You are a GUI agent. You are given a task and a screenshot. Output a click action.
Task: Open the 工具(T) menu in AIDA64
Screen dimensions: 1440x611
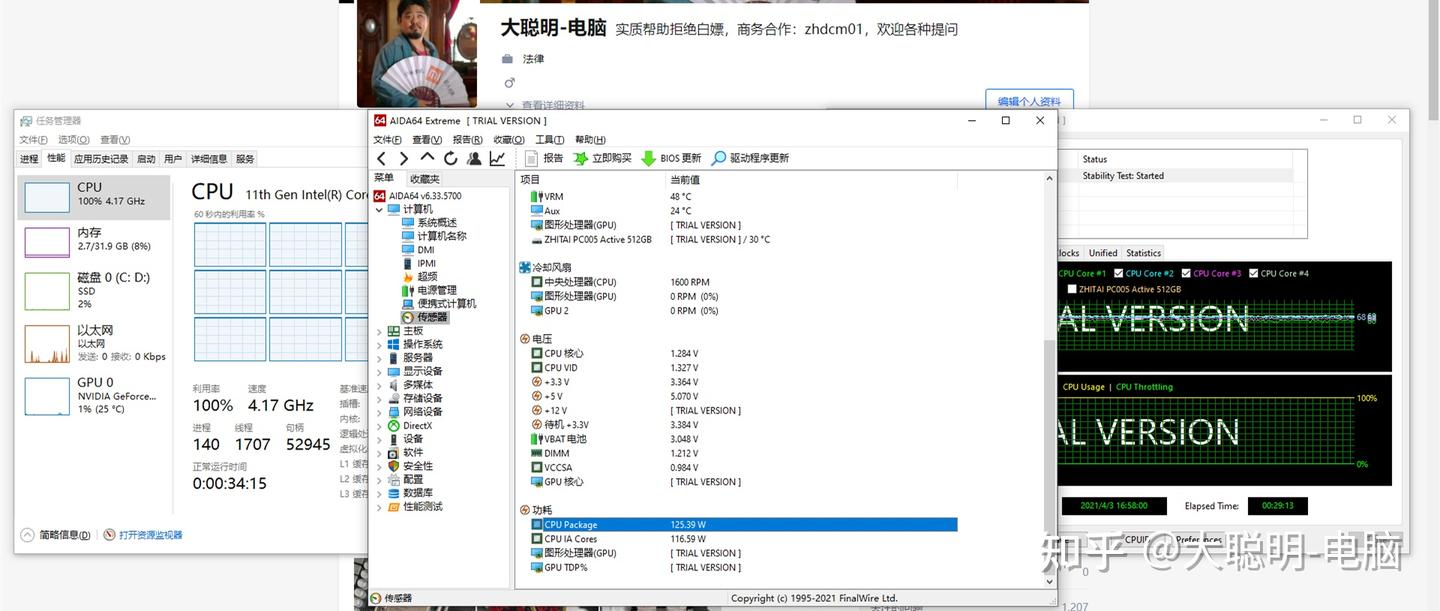point(550,139)
